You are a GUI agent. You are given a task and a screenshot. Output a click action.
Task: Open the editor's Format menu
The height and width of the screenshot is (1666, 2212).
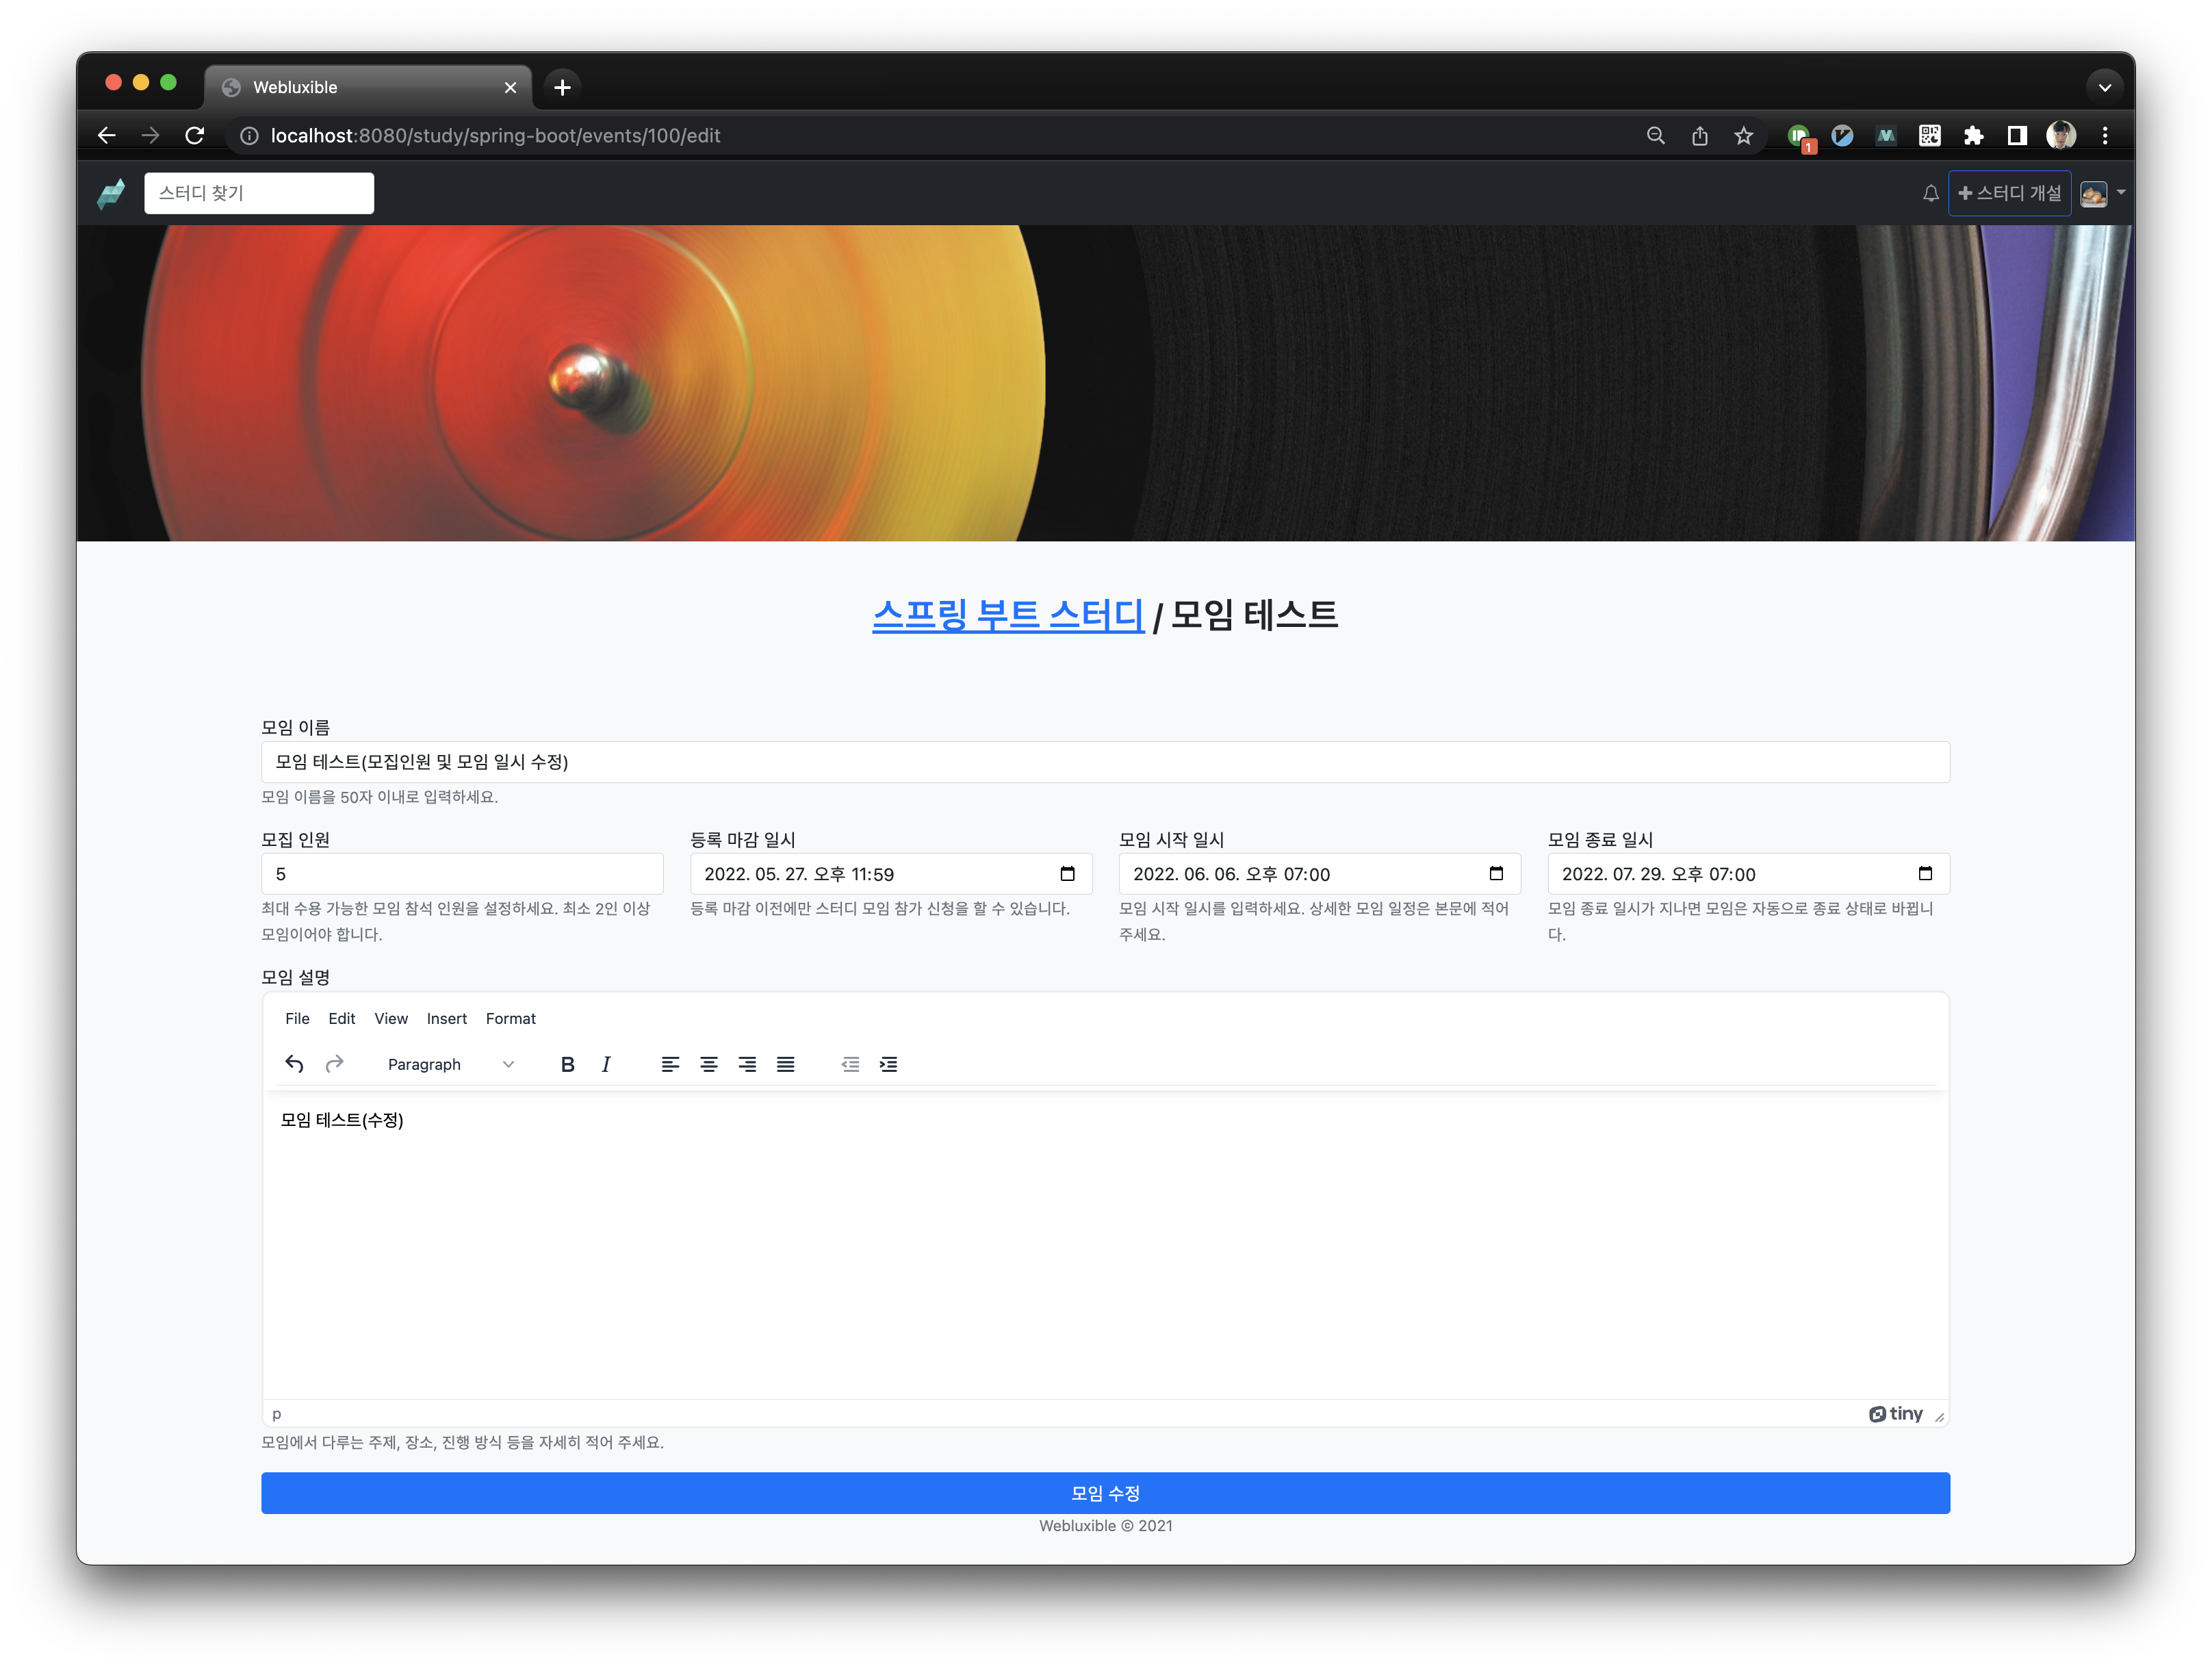[510, 1018]
